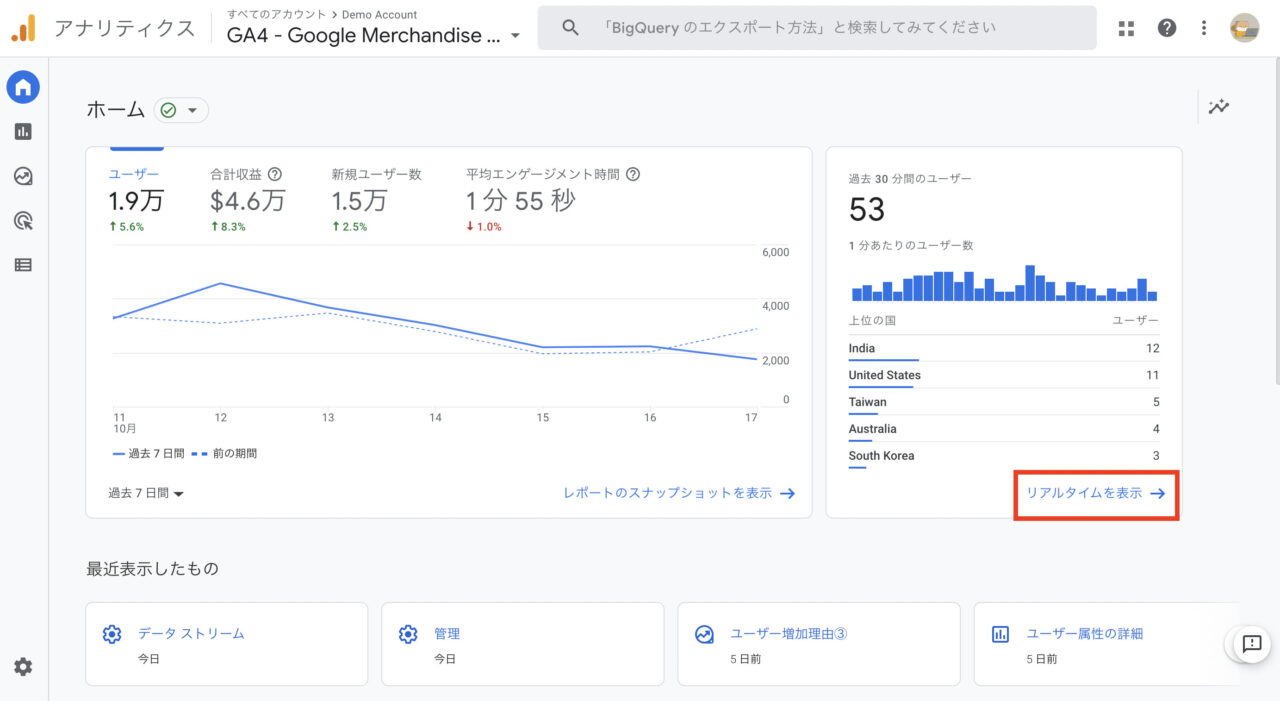Screen dimensions: 1280x701
Task: Click magnifier icon in search bar
Action: pyautogui.click(x=570, y=28)
